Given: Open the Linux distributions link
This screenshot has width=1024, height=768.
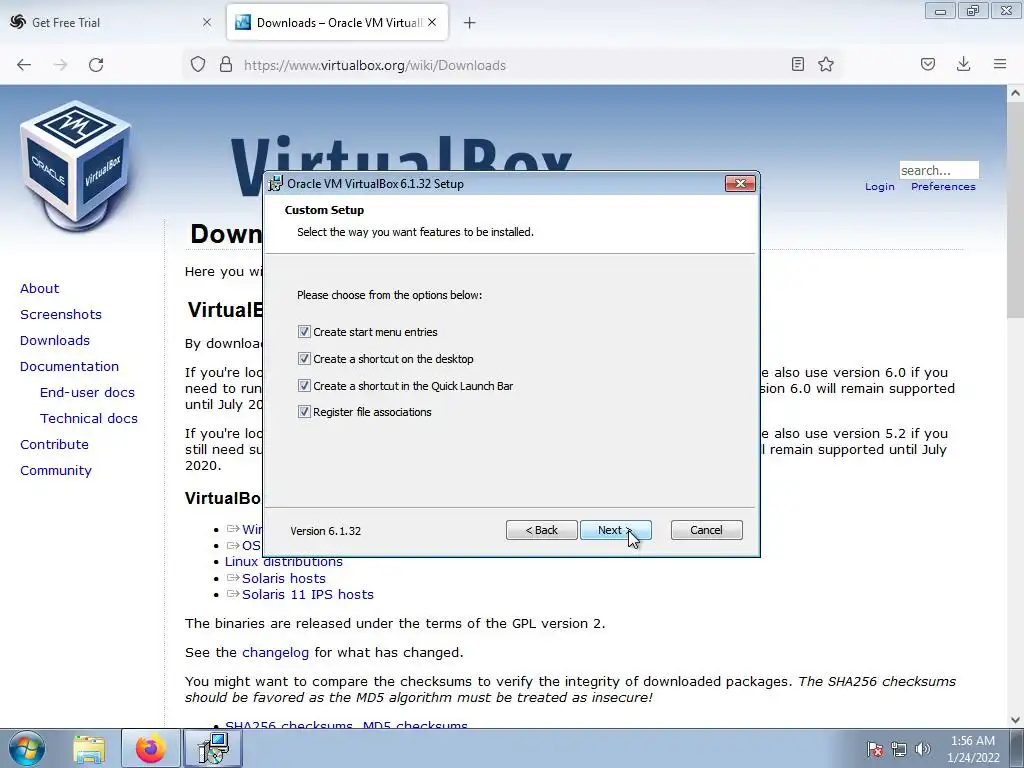Looking at the screenshot, I should 283,562.
